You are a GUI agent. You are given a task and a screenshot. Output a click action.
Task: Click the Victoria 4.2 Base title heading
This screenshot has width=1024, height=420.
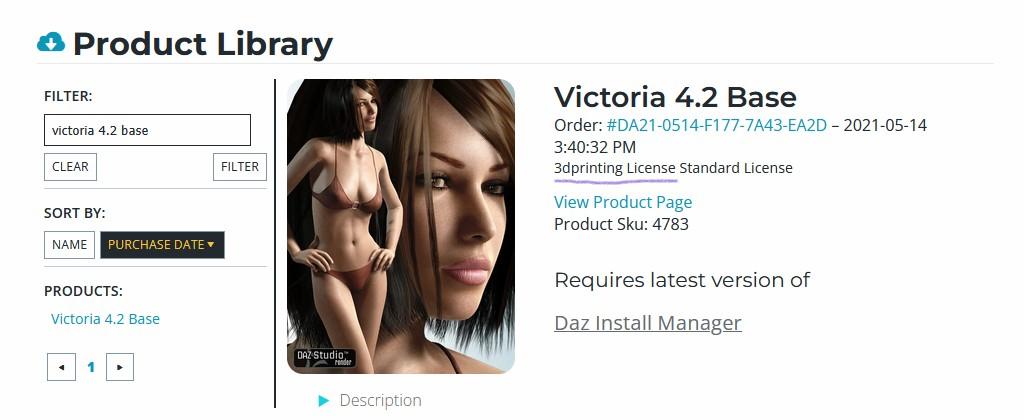click(x=675, y=97)
